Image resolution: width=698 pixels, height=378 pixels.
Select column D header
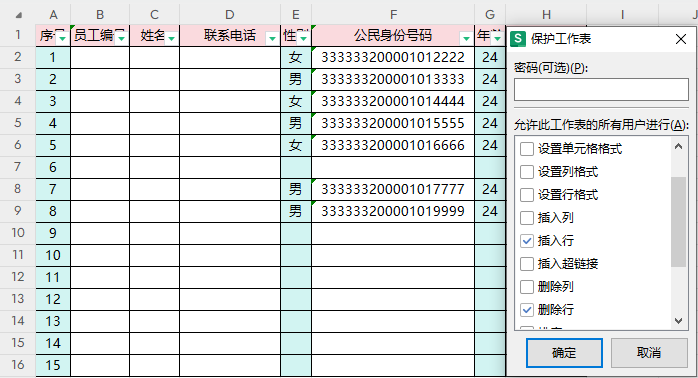230,15
